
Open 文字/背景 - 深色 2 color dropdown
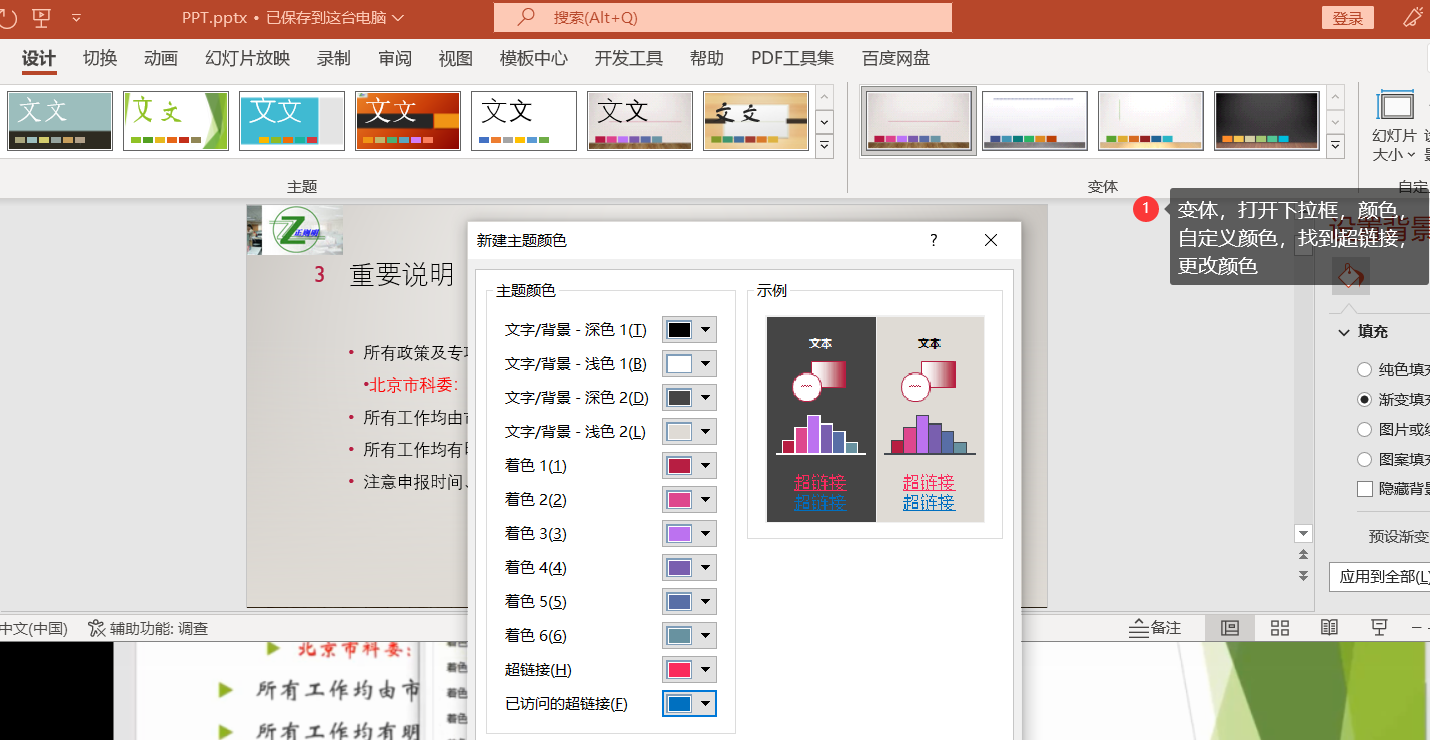(x=689, y=398)
